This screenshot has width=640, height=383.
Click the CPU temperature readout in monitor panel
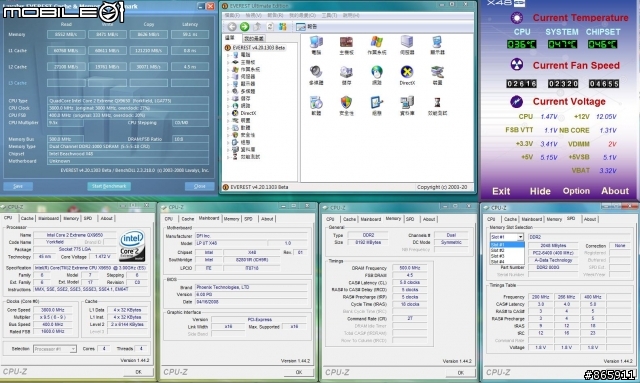[x=521, y=44]
